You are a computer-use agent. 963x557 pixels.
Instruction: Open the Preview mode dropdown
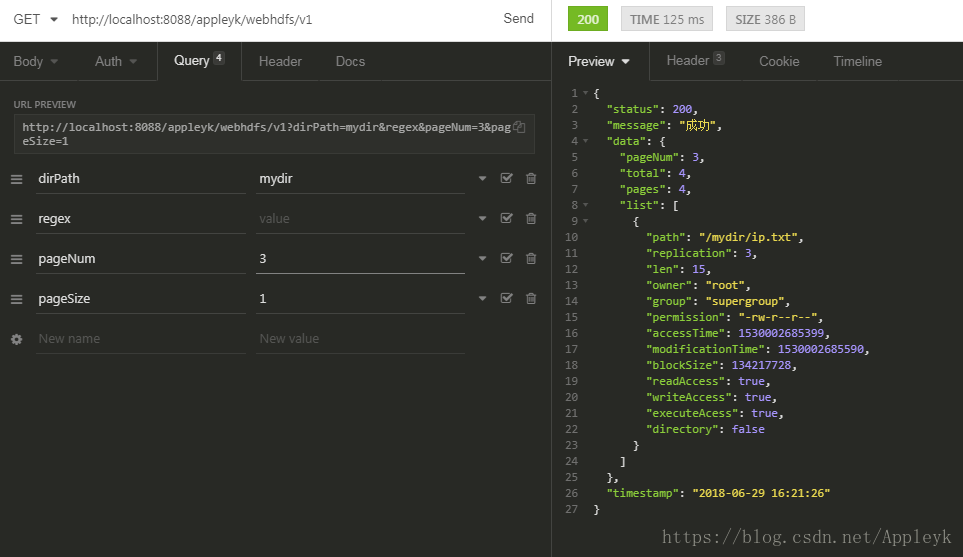point(599,61)
